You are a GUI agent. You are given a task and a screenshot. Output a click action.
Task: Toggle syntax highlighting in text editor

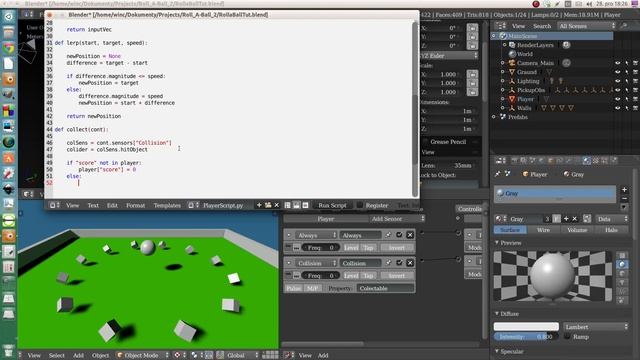305,205
